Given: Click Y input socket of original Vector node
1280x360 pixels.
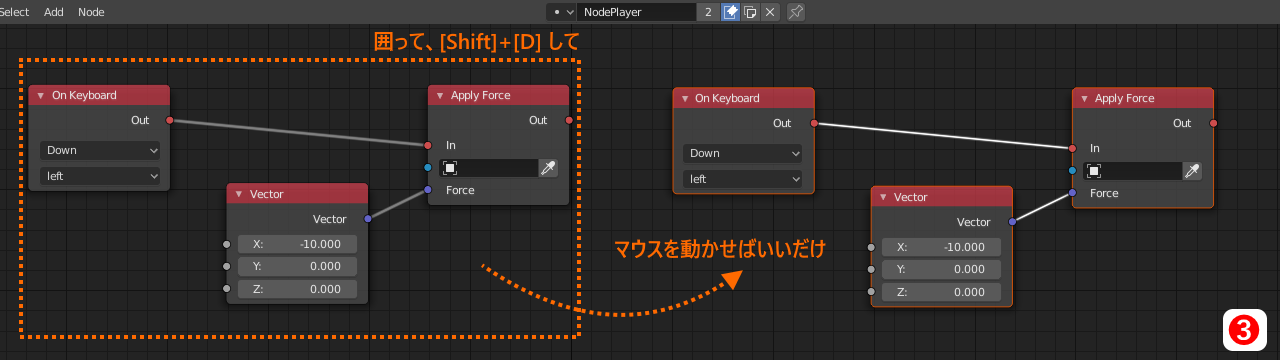Looking at the screenshot, I should [x=227, y=266].
